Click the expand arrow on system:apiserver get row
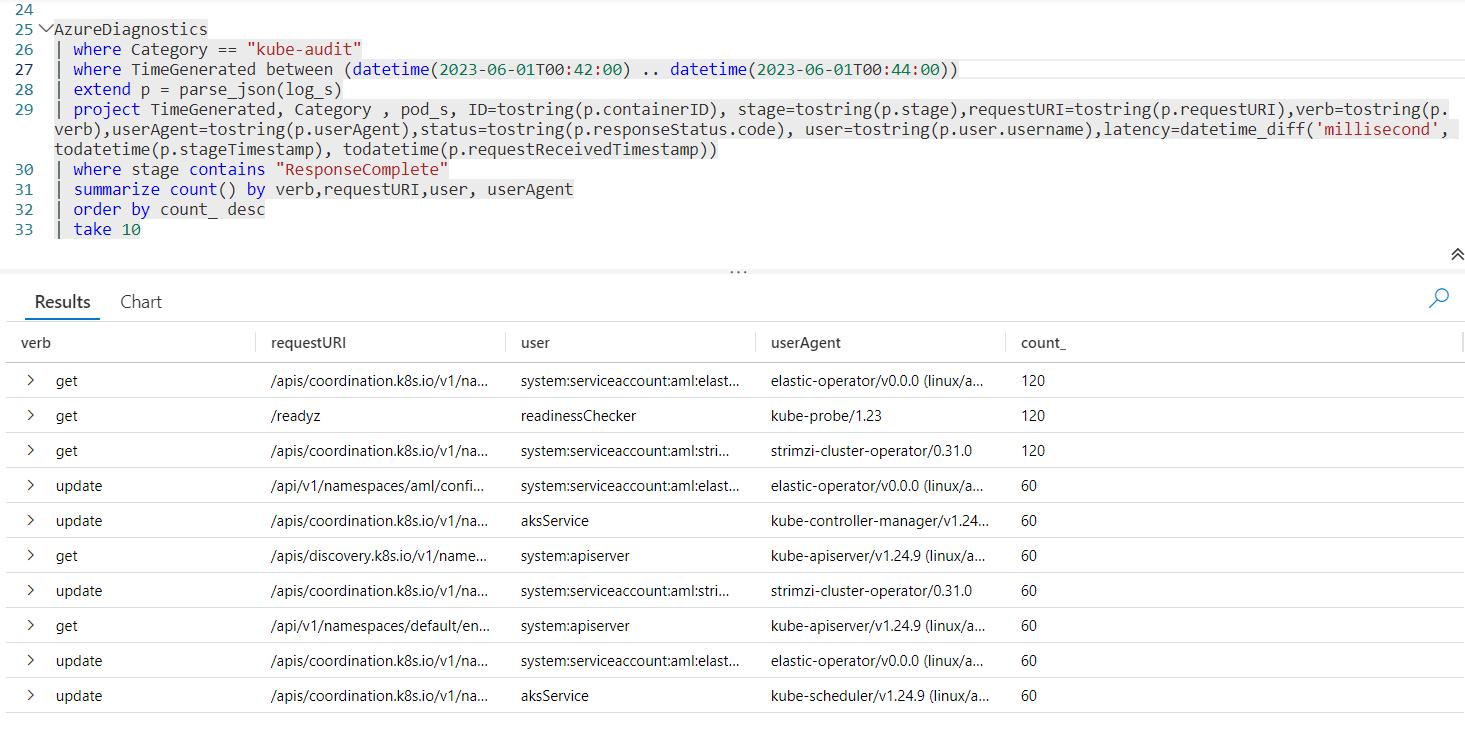 point(30,556)
